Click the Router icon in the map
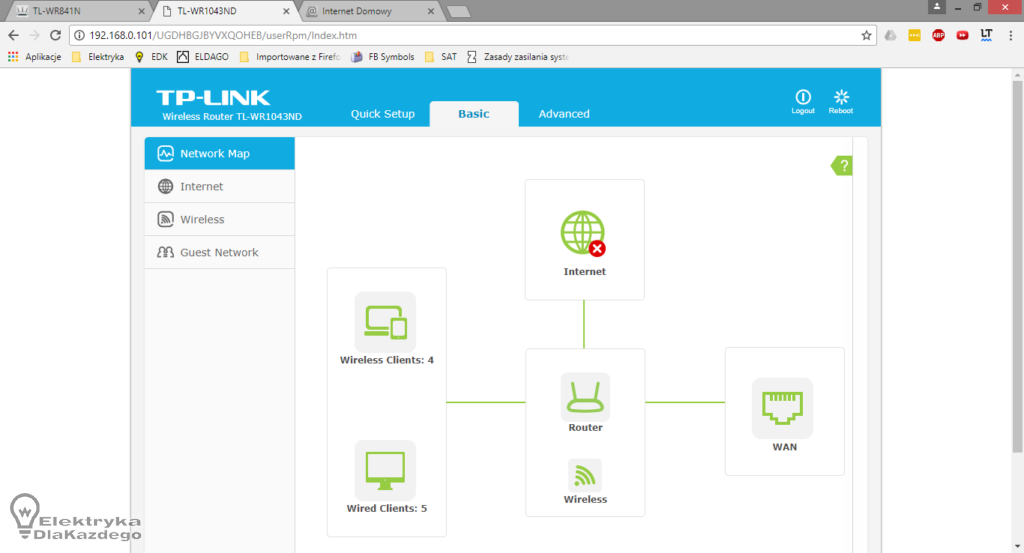 tap(585, 397)
